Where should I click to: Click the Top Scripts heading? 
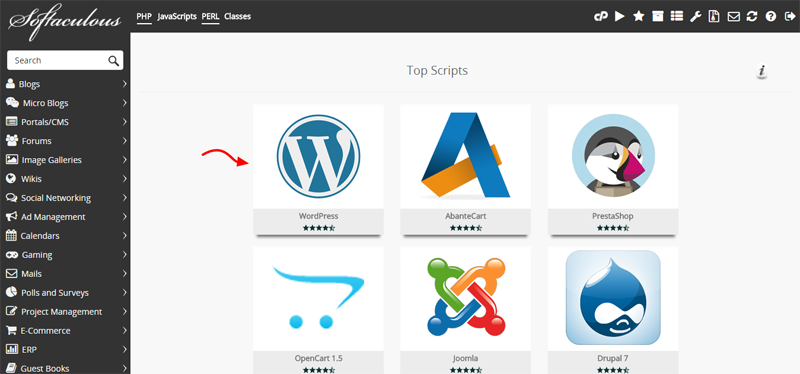437,70
